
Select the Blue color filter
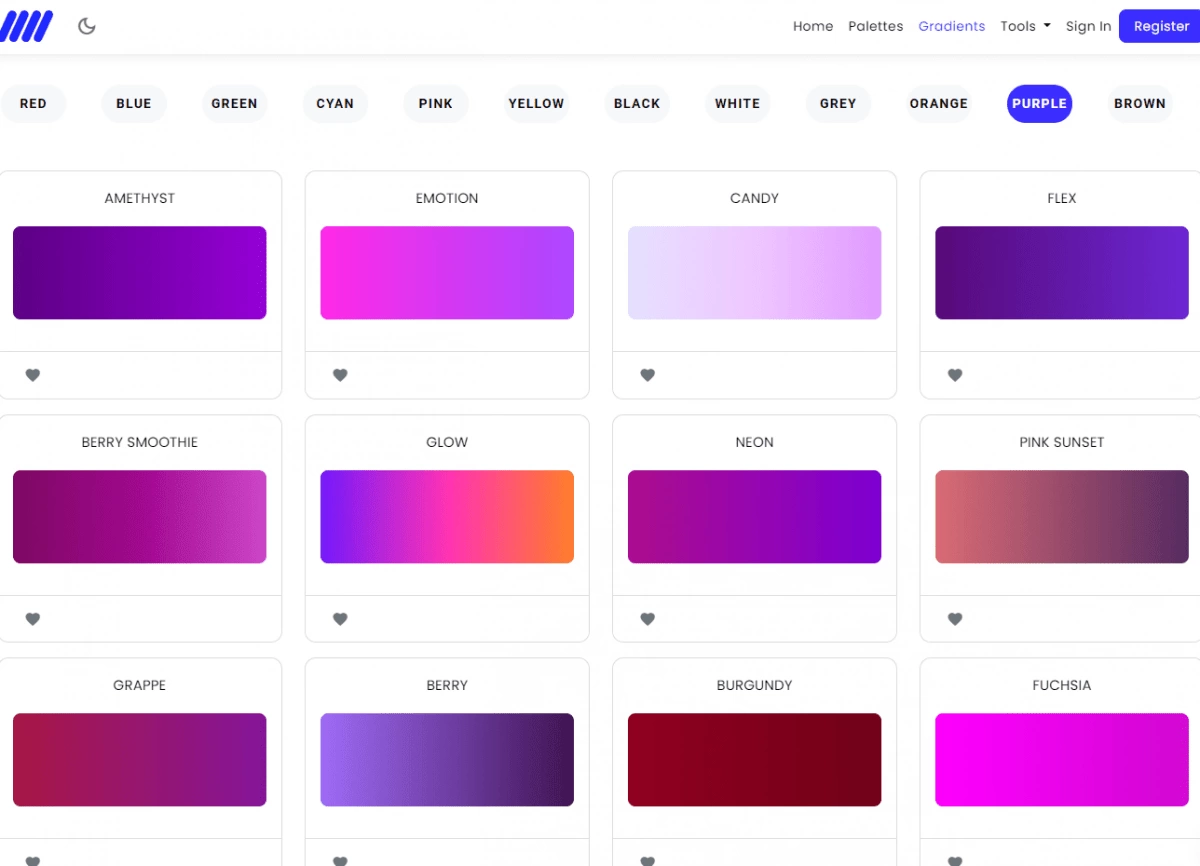134,103
